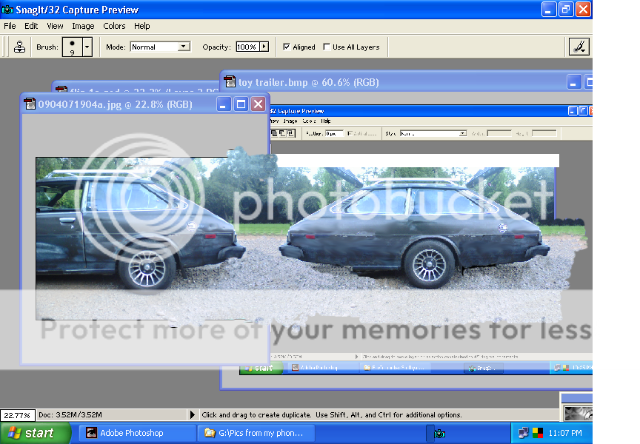640x444 pixels.
Task: Click the toy trailer.bmp title bar text
Action: point(309,82)
